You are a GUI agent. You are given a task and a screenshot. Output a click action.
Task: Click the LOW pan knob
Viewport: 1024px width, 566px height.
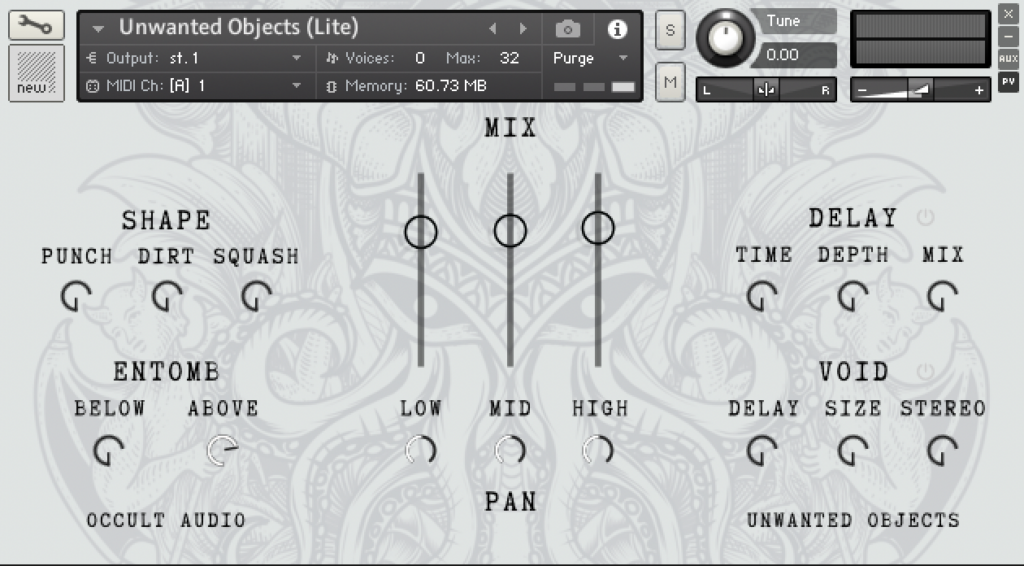tap(421, 450)
